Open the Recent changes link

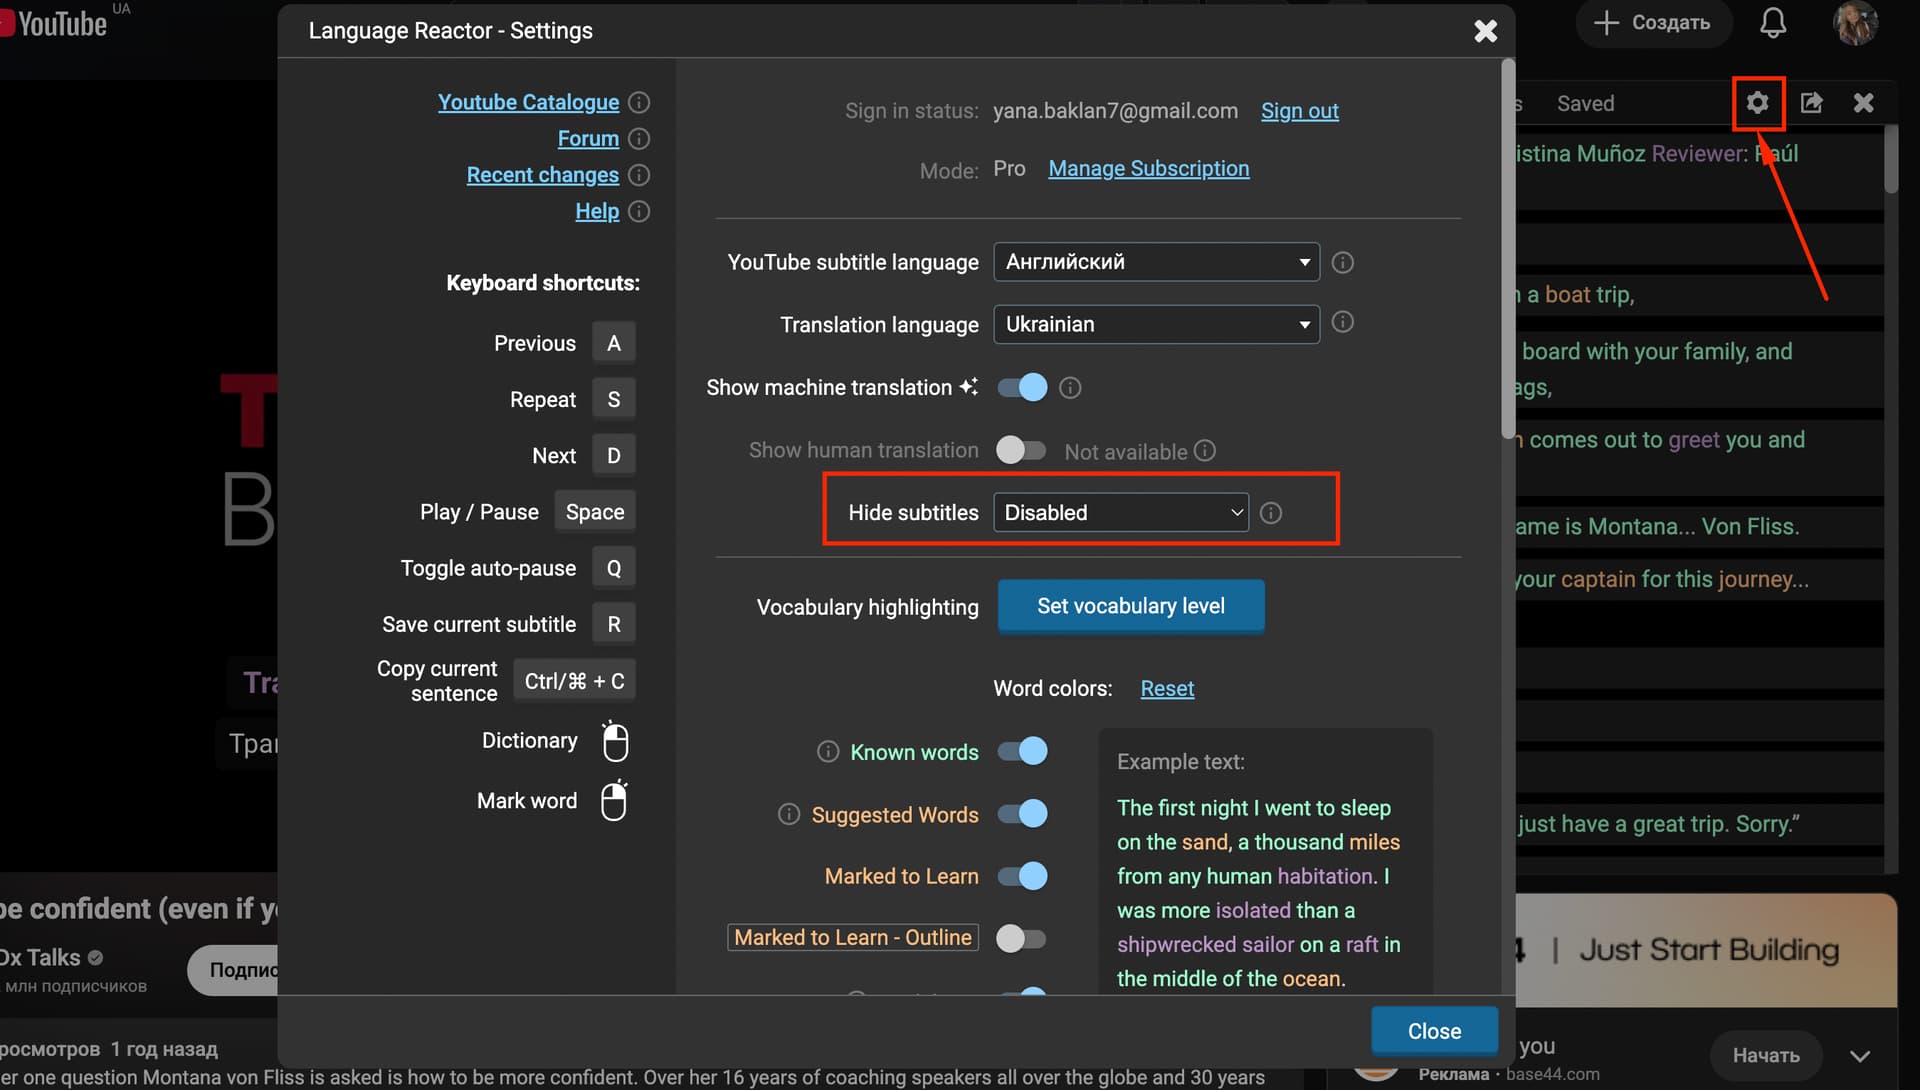point(542,175)
